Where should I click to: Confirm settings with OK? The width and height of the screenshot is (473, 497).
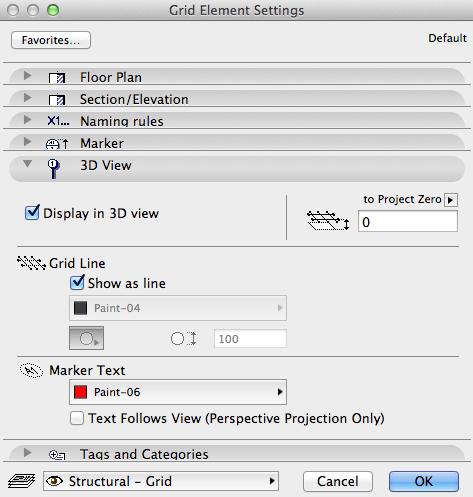pos(424,481)
